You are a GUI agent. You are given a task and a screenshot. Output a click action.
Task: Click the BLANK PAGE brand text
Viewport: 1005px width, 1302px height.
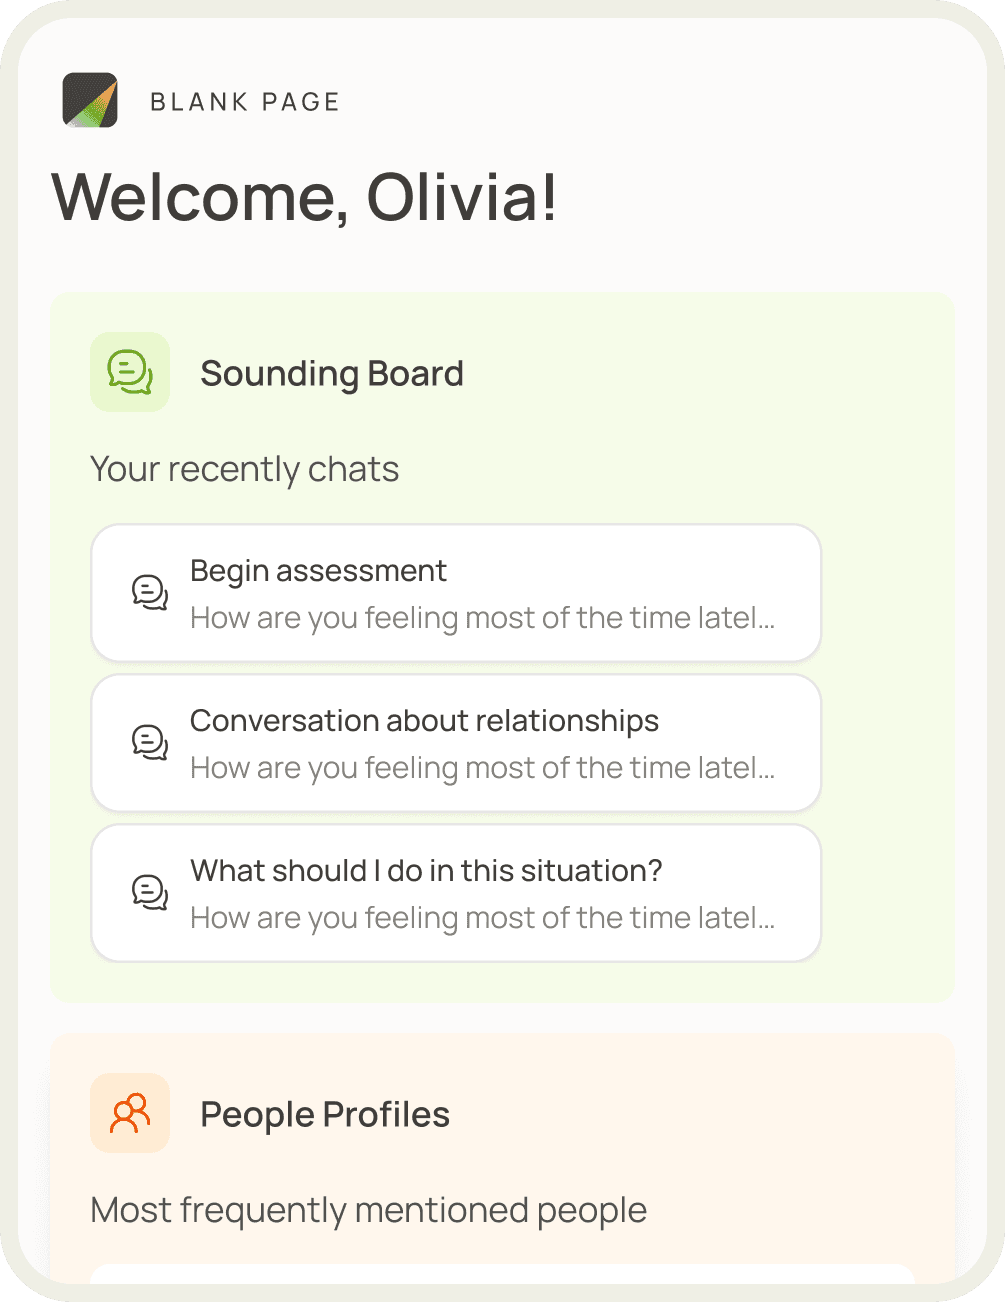coord(245,102)
